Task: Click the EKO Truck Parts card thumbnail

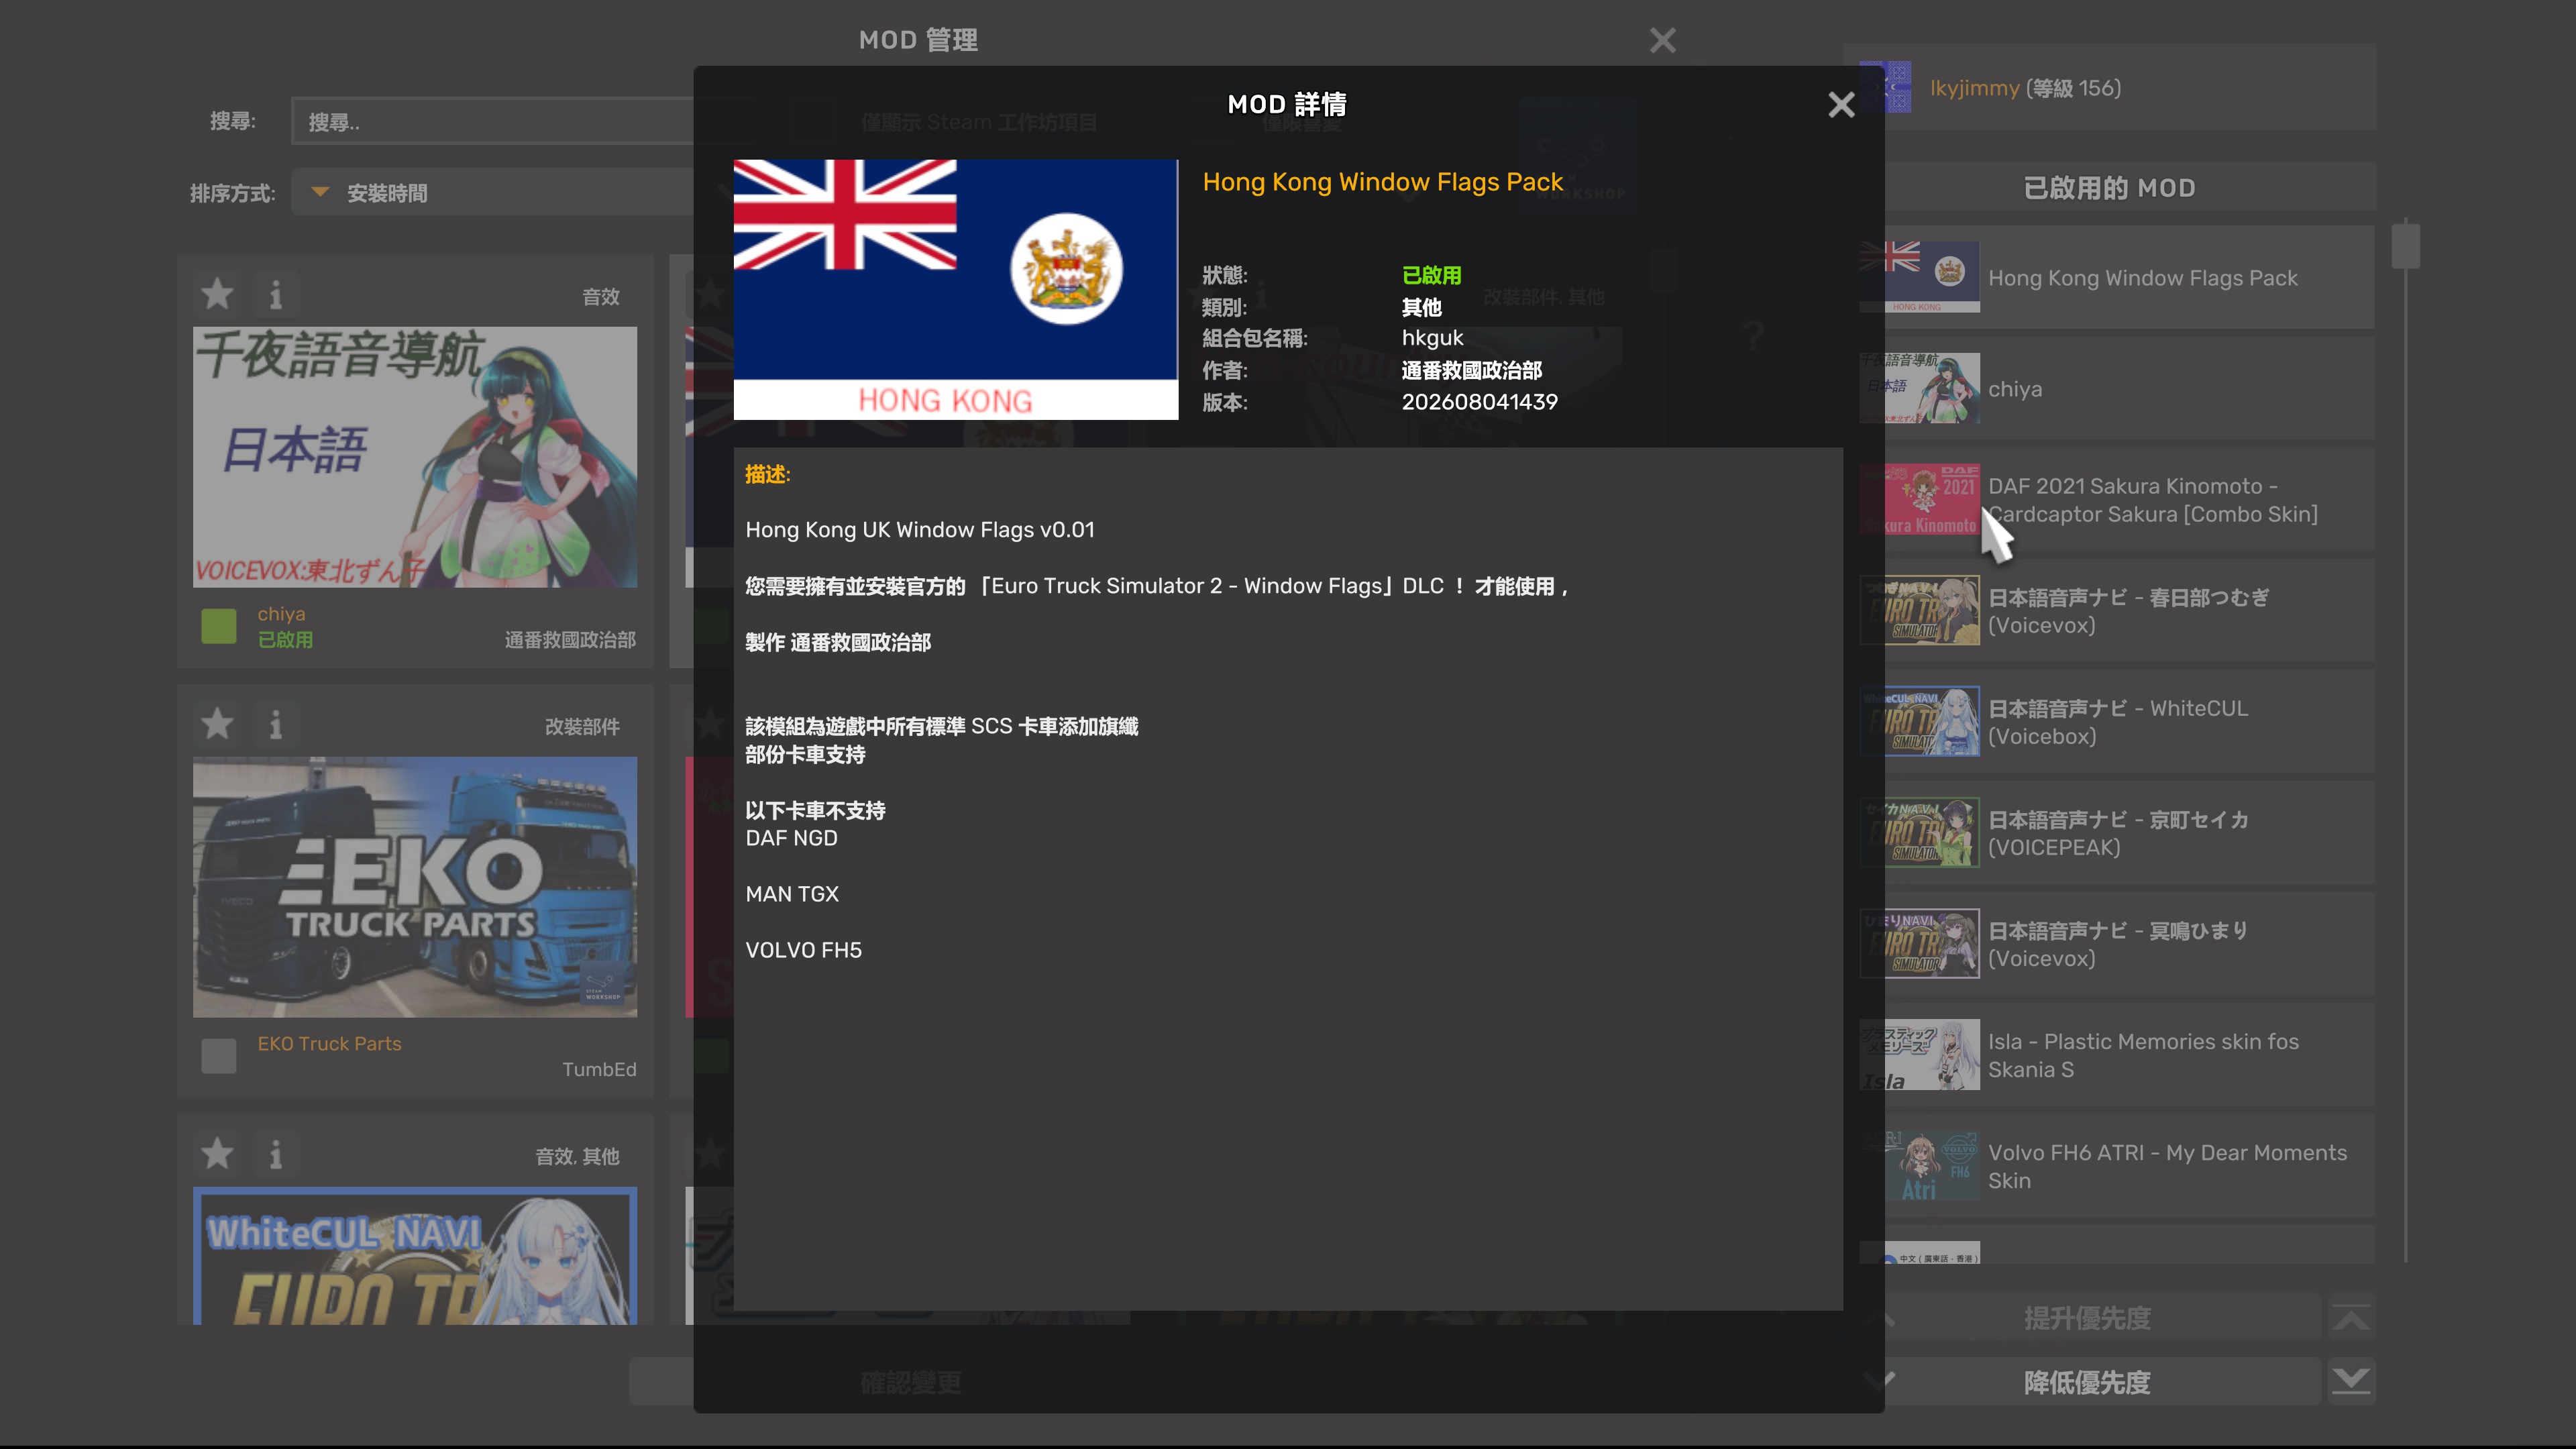Action: (415, 887)
